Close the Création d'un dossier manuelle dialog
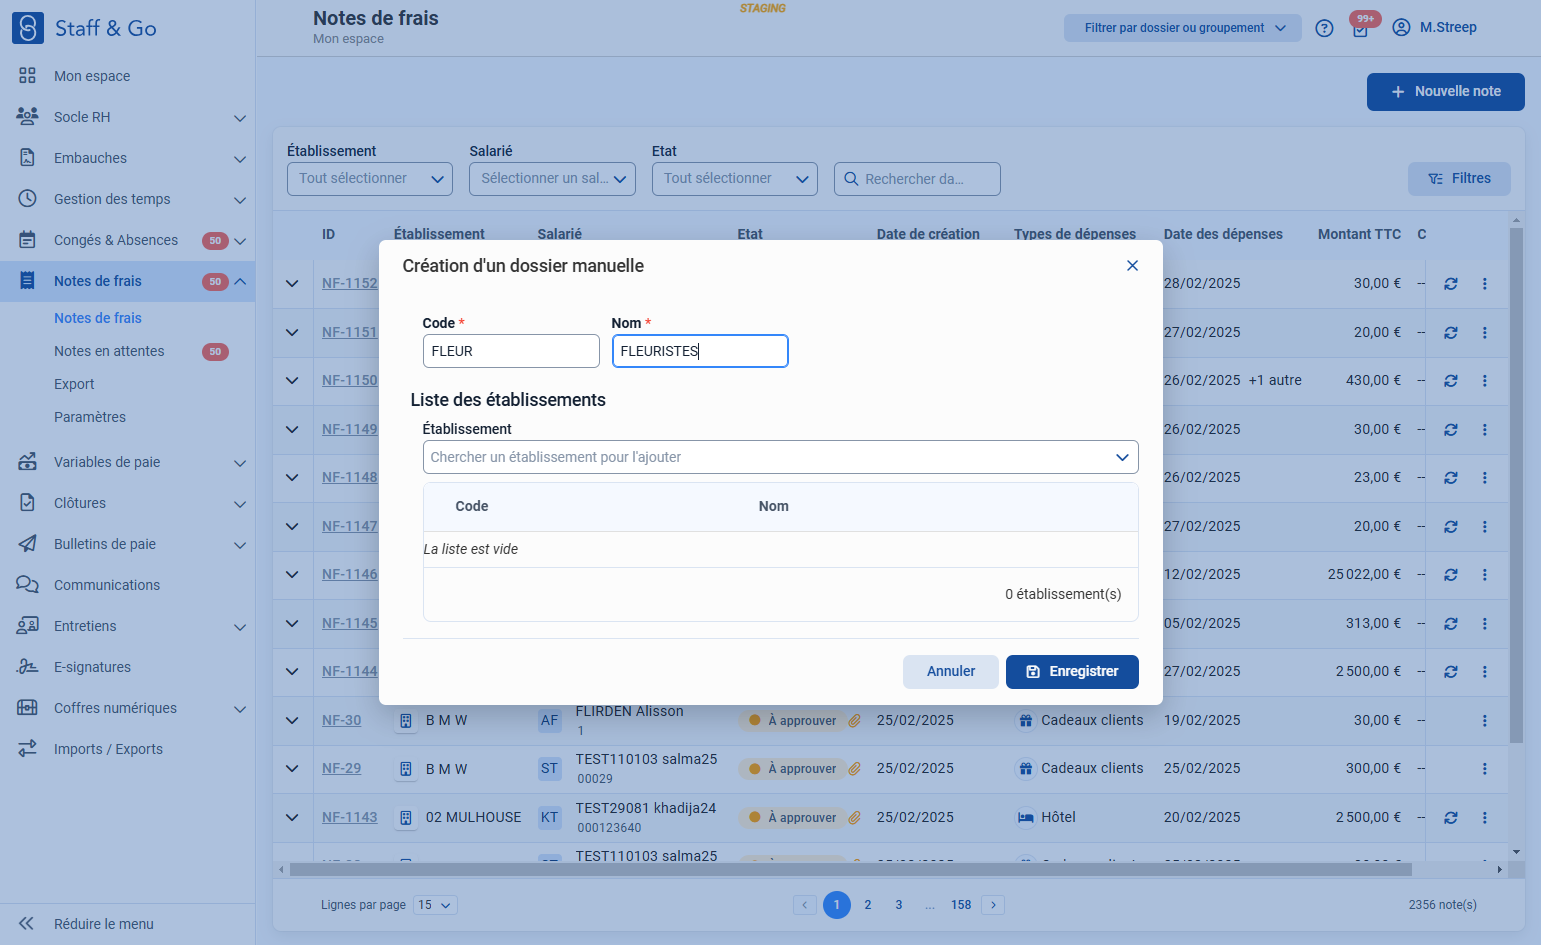Screen dimensions: 1541x945 1132,265
